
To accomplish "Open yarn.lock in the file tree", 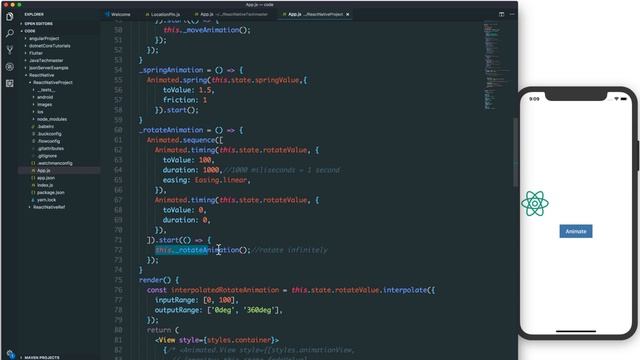I will pyautogui.click(x=47, y=200).
